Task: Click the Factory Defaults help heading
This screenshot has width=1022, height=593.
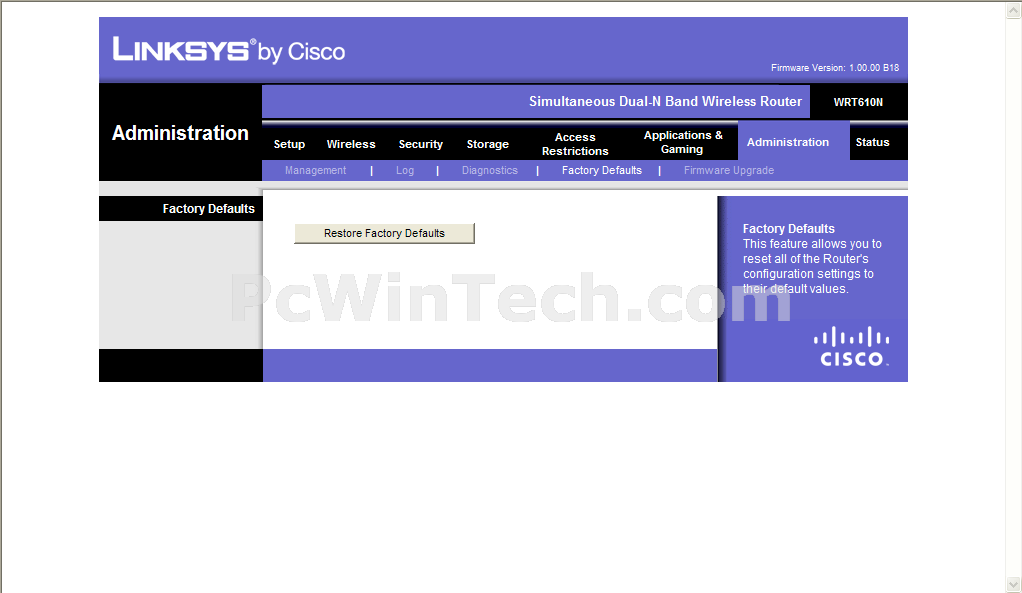Action: point(788,229)
